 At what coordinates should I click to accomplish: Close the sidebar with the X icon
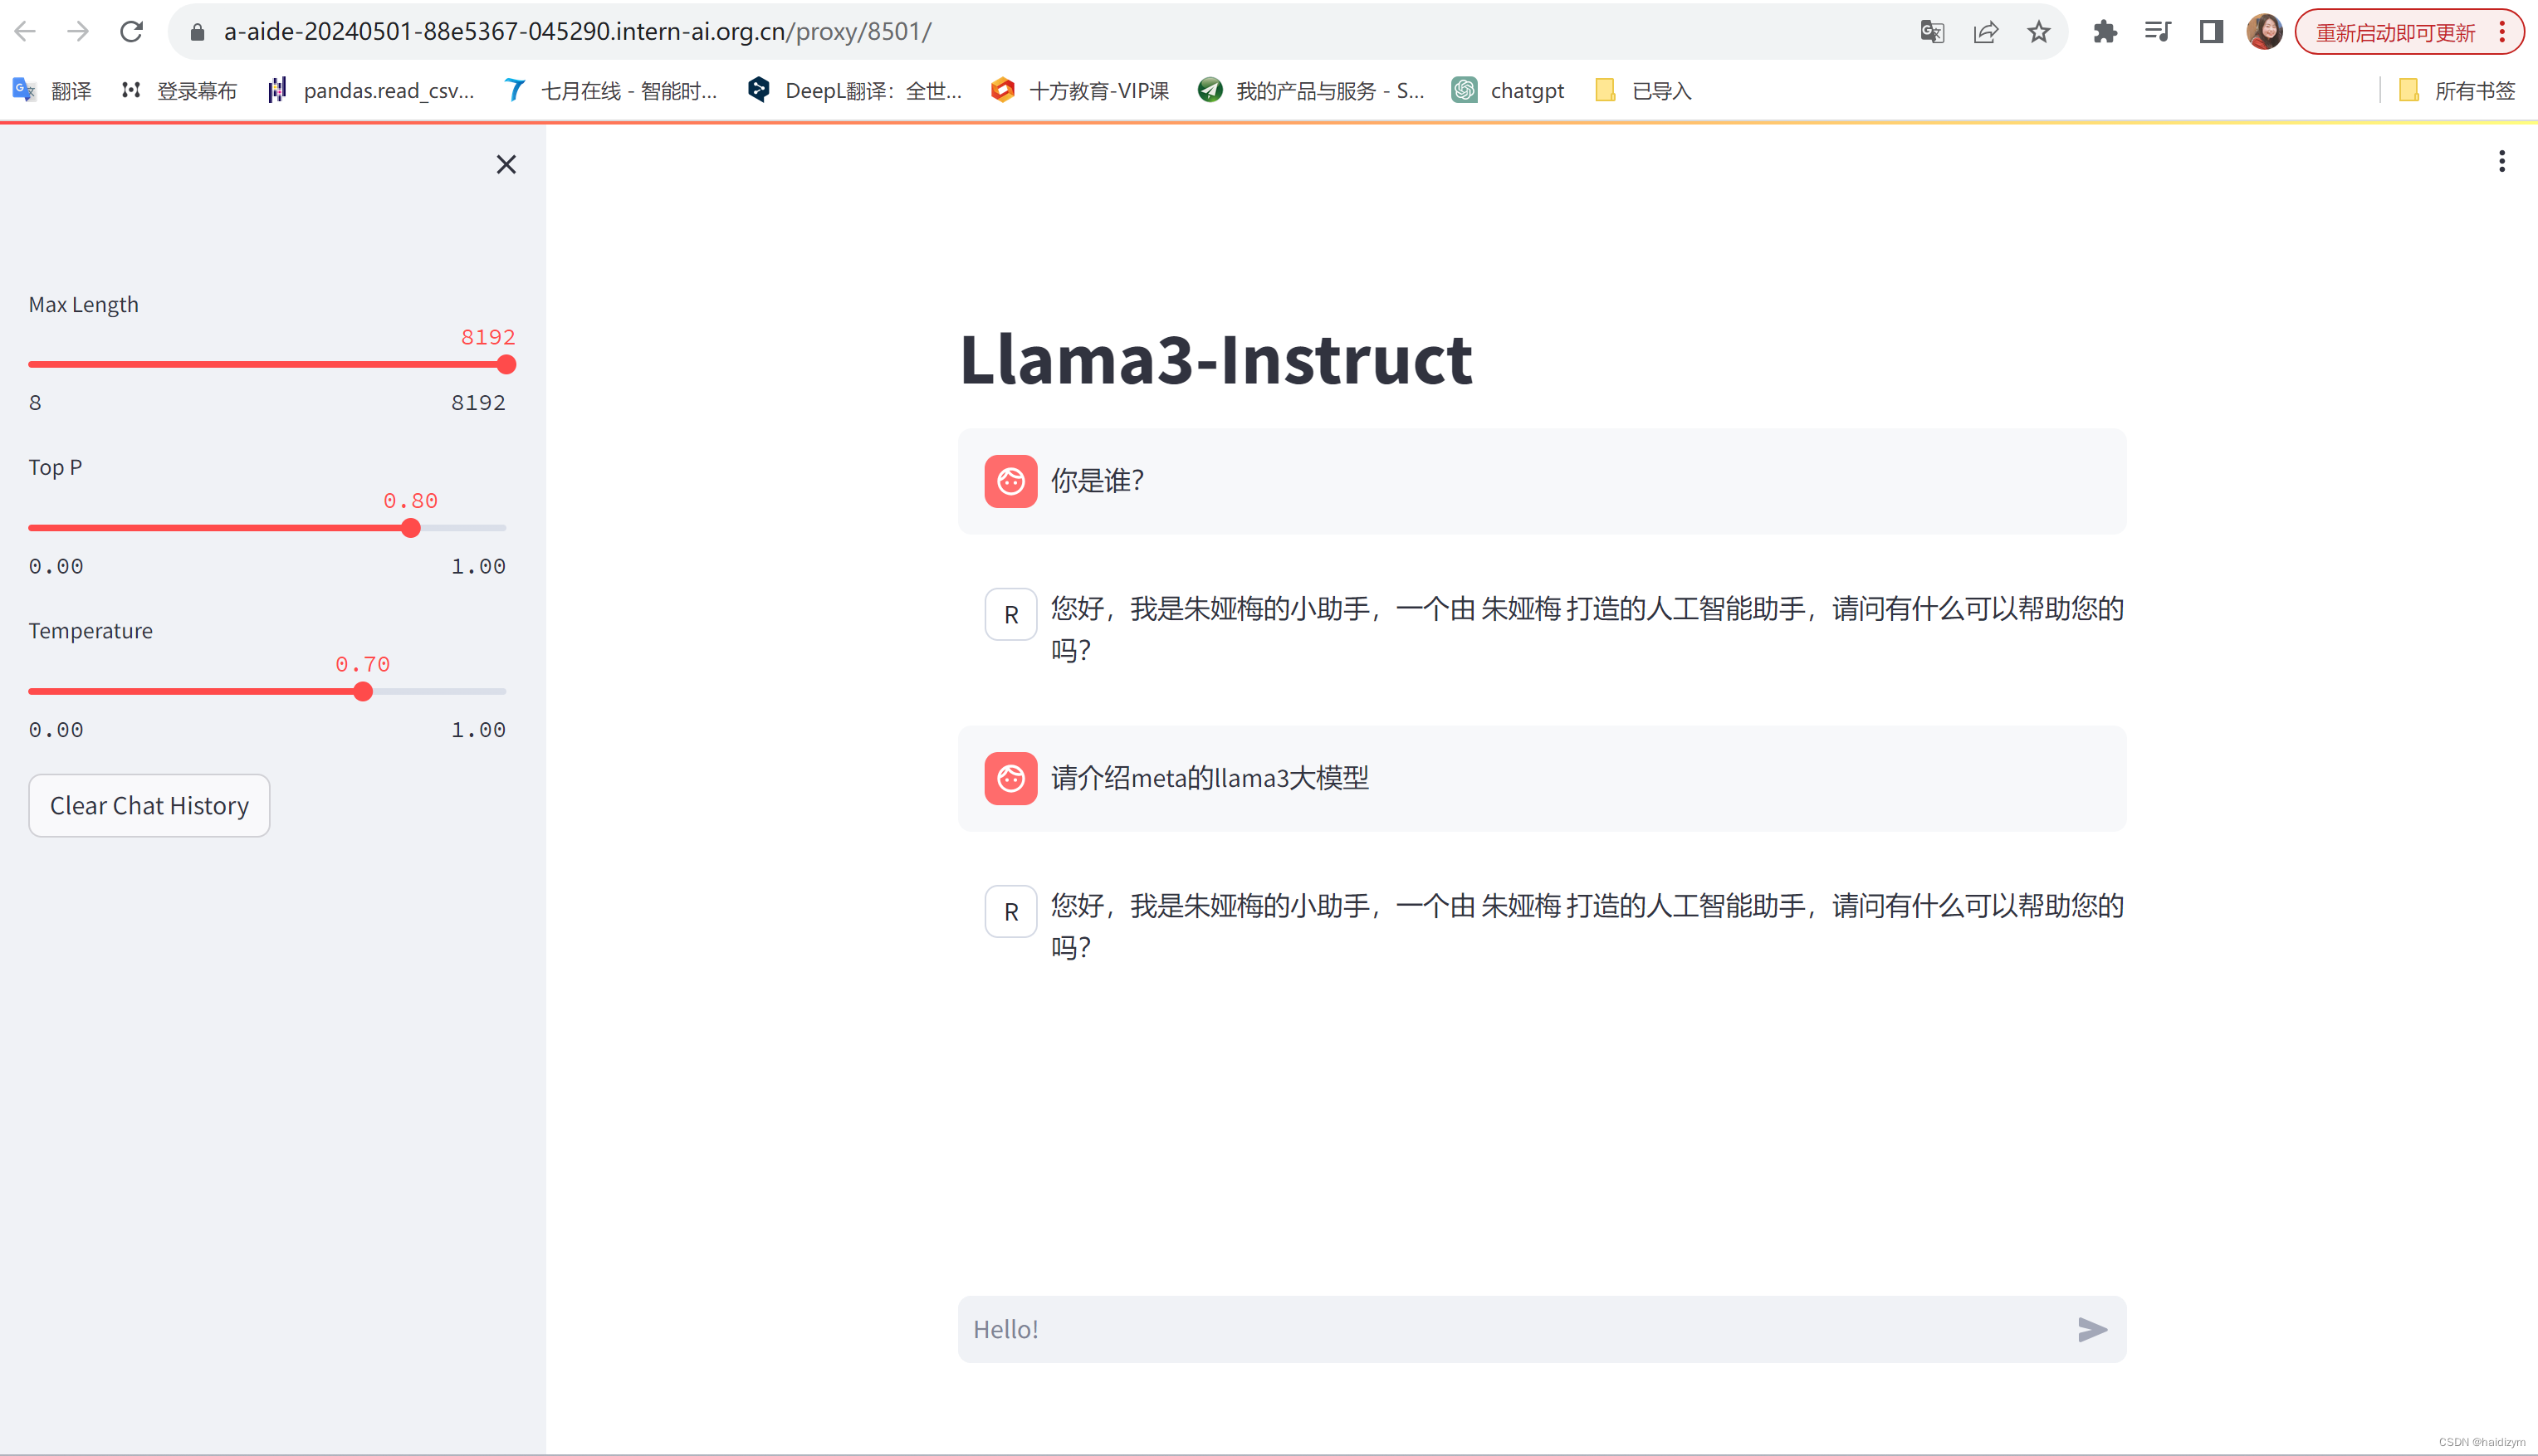click(x=506, y=164)
